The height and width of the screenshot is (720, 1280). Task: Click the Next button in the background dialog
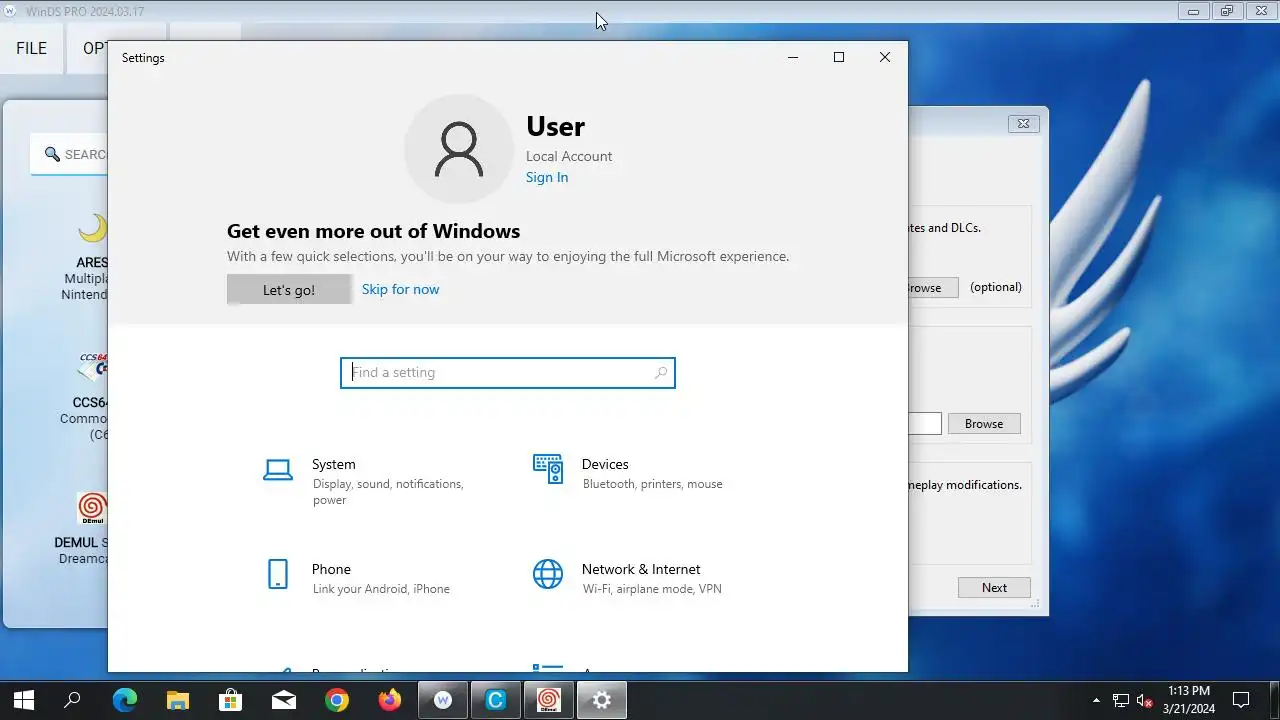coord(994,588)
